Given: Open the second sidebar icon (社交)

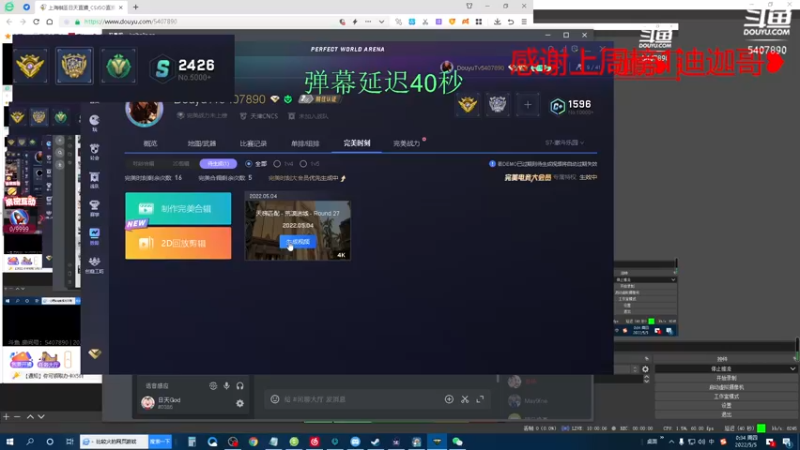Looking at the screenshot, I should (x=94, y=151).
